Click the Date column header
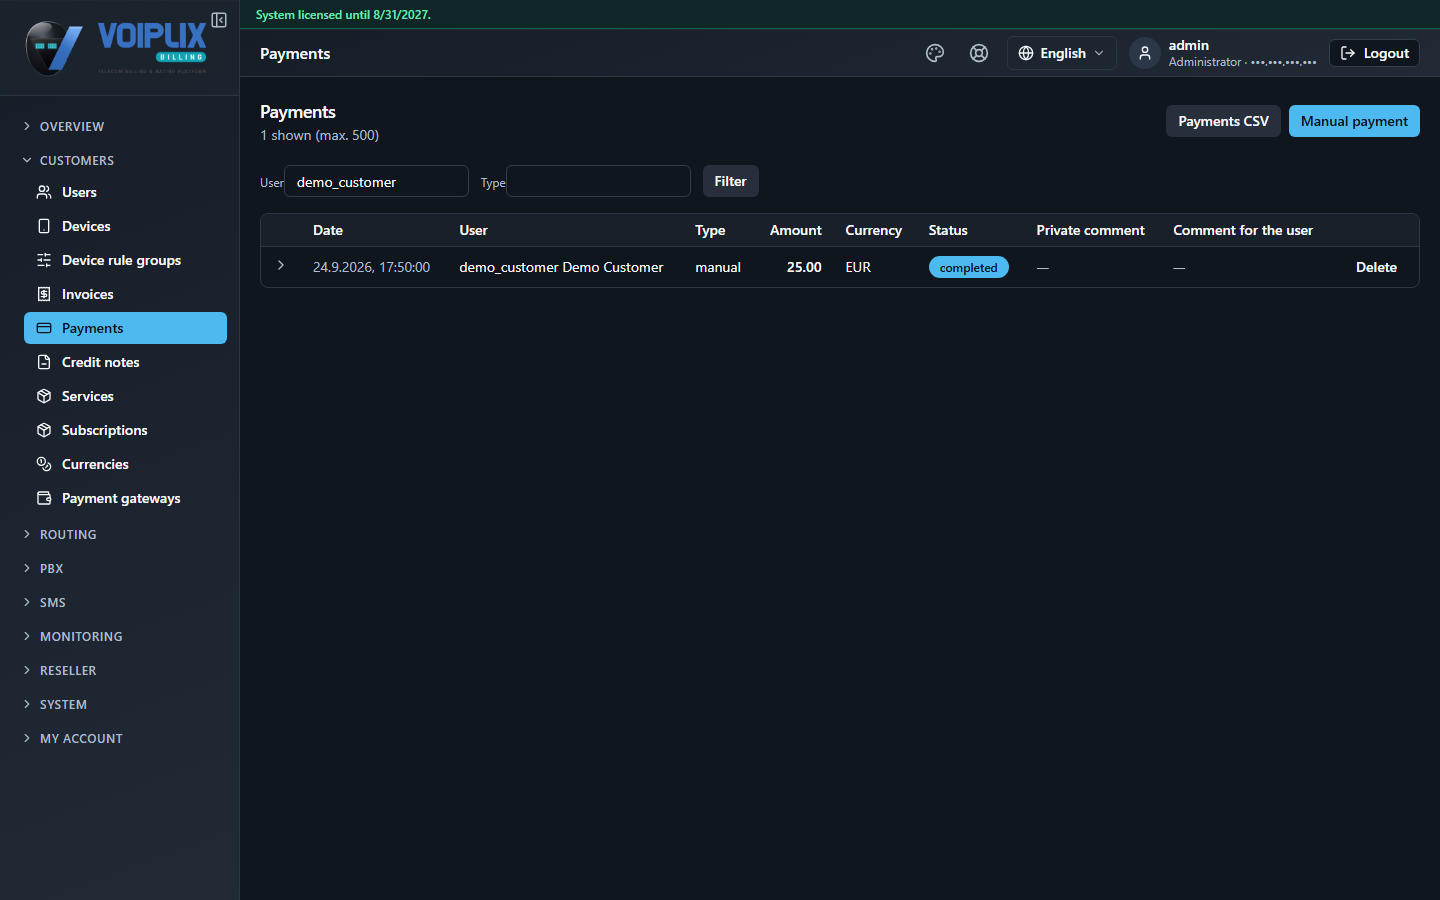This screenshot has width=1440, height=900. (x=328, y=230)
